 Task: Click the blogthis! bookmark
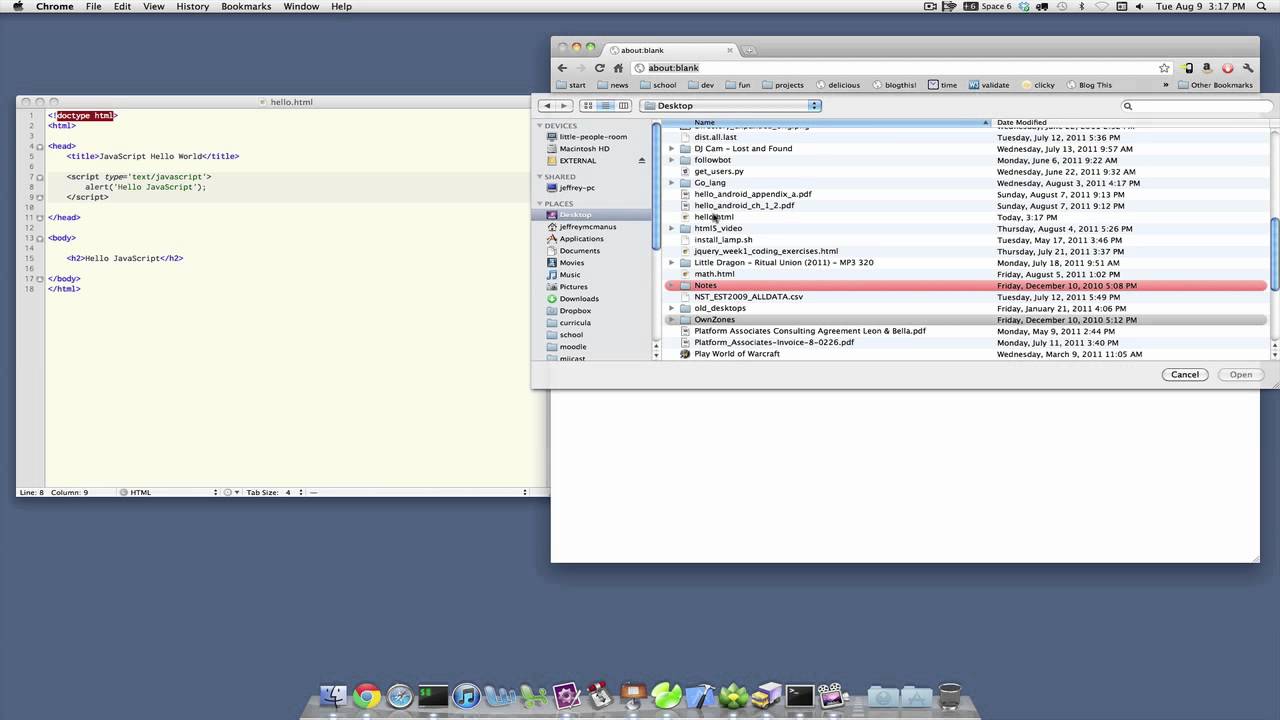click(893, 85)
